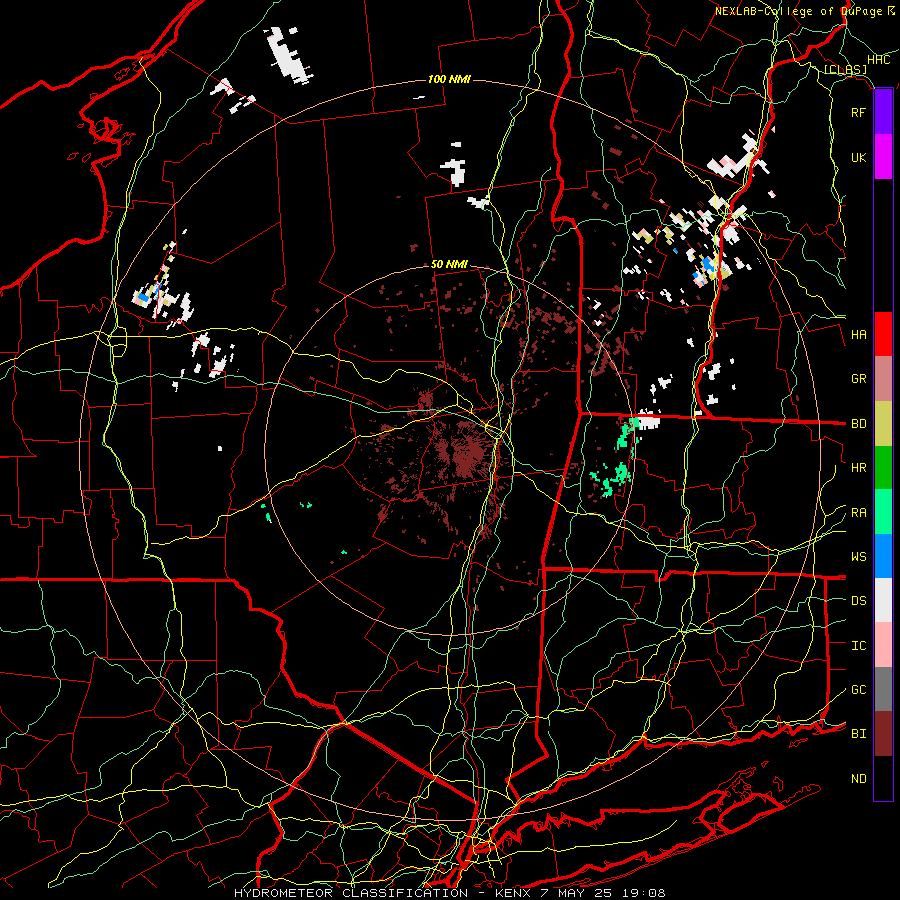900x900 pixels.
Task: Pick the RA light-green legend block
Action: [883, 512]
